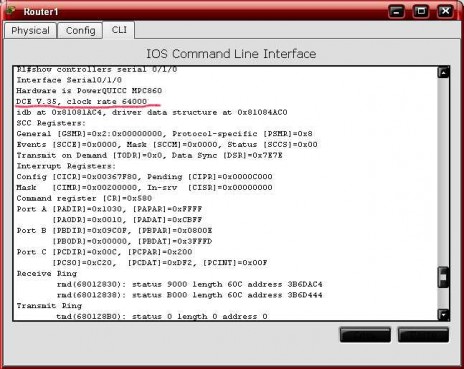Click 'DCE V.35, clock rate 64000' line
The image size is (464, 369).
coord(82,101)
